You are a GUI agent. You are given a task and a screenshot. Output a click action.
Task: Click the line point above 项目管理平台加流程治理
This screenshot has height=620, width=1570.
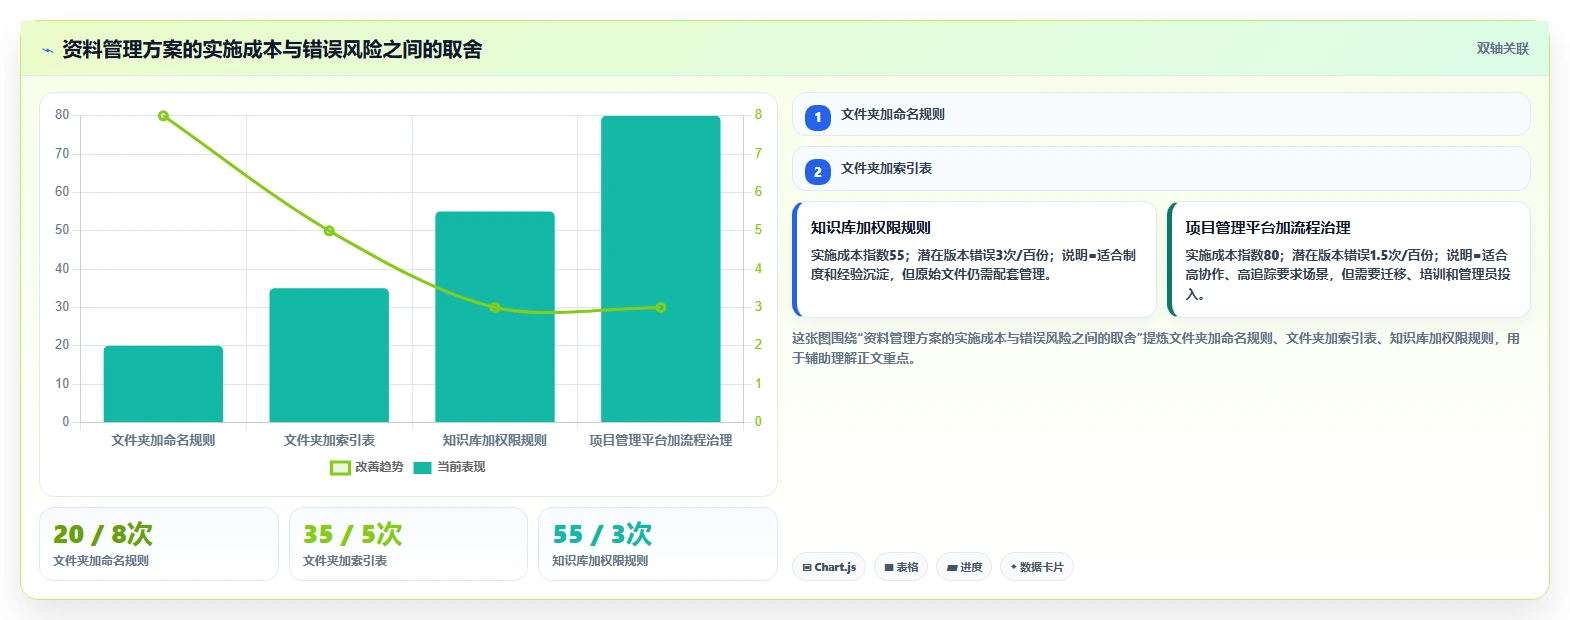(661, 307)
